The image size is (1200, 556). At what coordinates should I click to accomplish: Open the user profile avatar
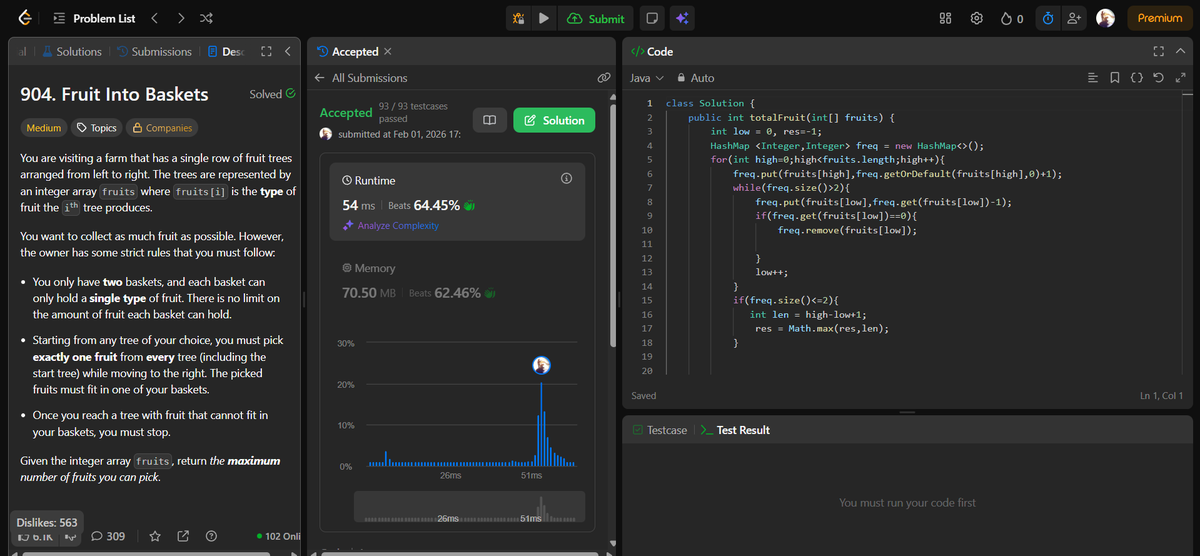pyautogui.click(x=1105, y=18)
